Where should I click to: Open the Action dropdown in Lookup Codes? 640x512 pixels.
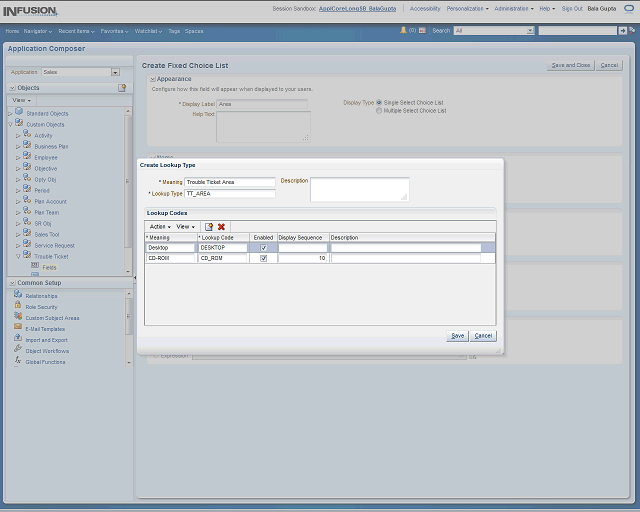click(x=159, y=227)
